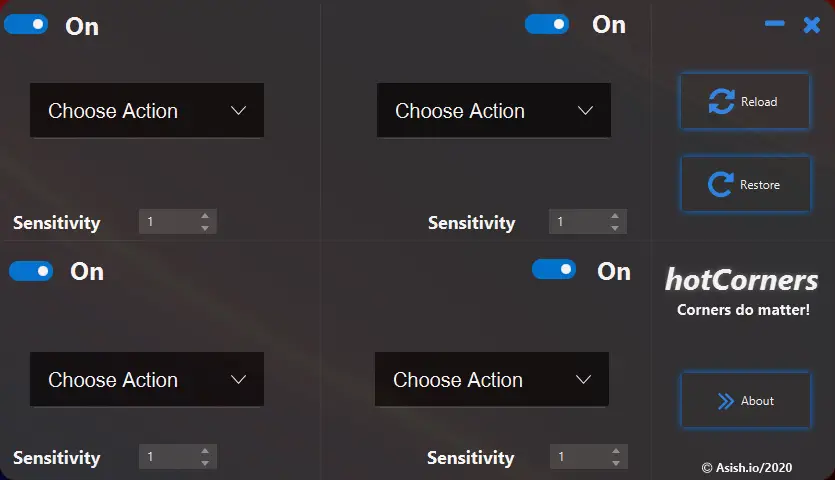
Task: Turn off the bottom-left corner switch
Action: tap(31, 270)
